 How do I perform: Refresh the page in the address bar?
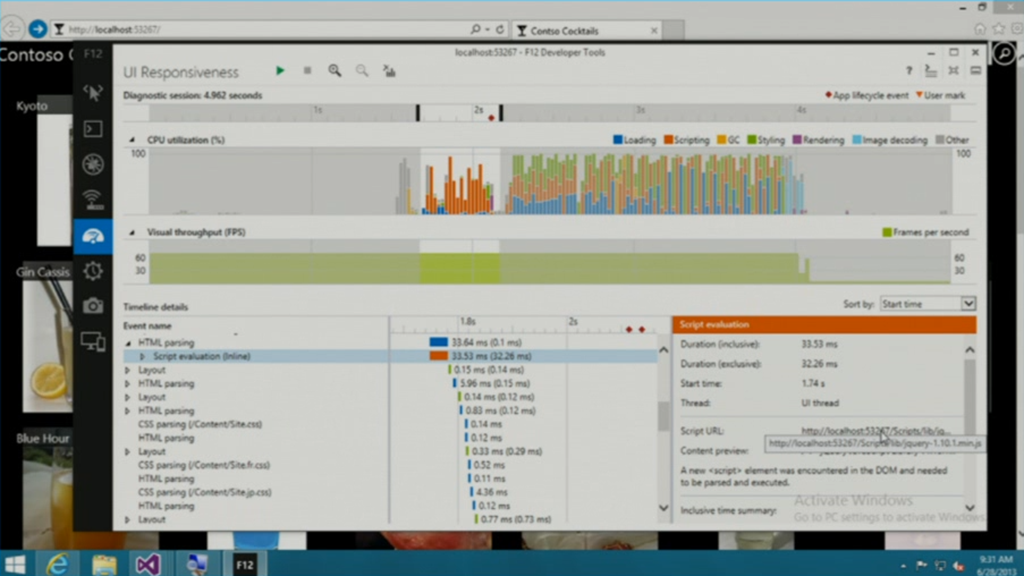pyautogui.click(x=500, y=29)
